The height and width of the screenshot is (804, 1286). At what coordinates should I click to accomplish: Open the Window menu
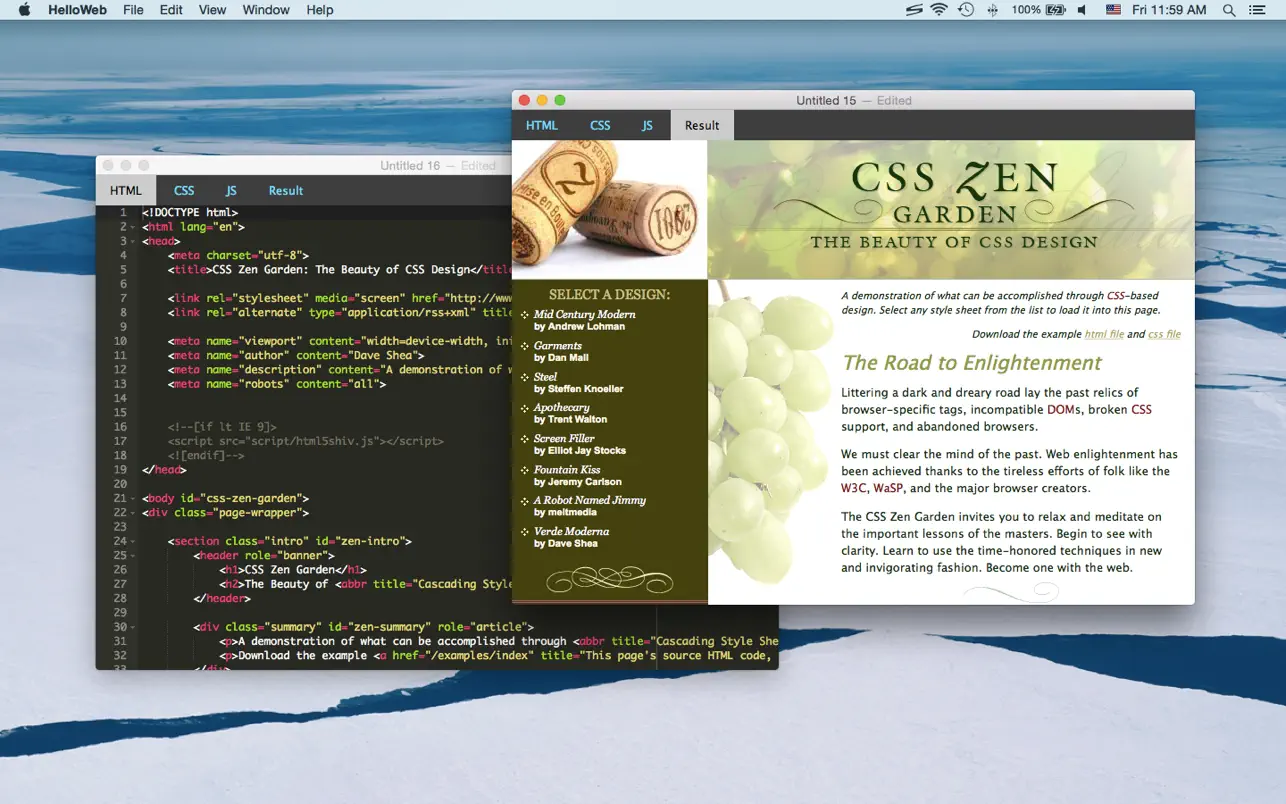(265, 10)
